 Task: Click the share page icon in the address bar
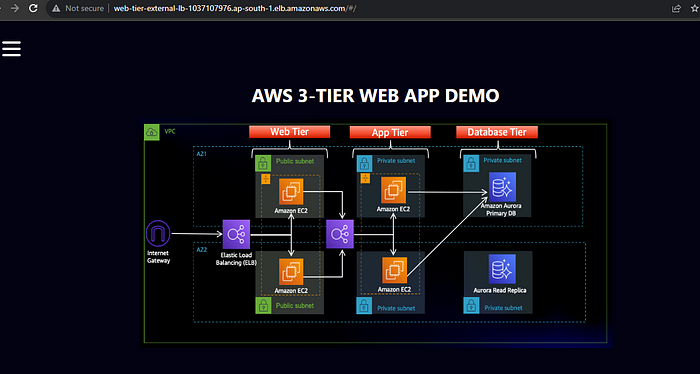point(676,8)
